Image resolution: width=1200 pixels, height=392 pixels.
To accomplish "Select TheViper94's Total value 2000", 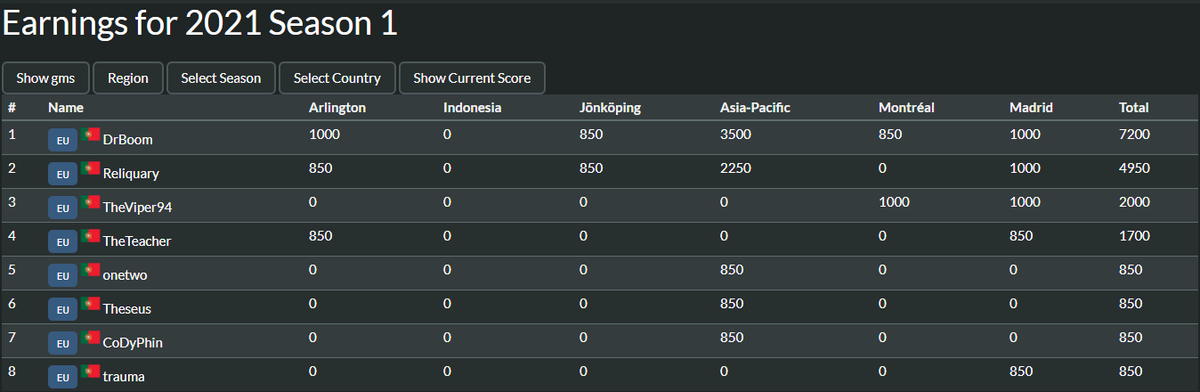I will tap(1134, 202).
